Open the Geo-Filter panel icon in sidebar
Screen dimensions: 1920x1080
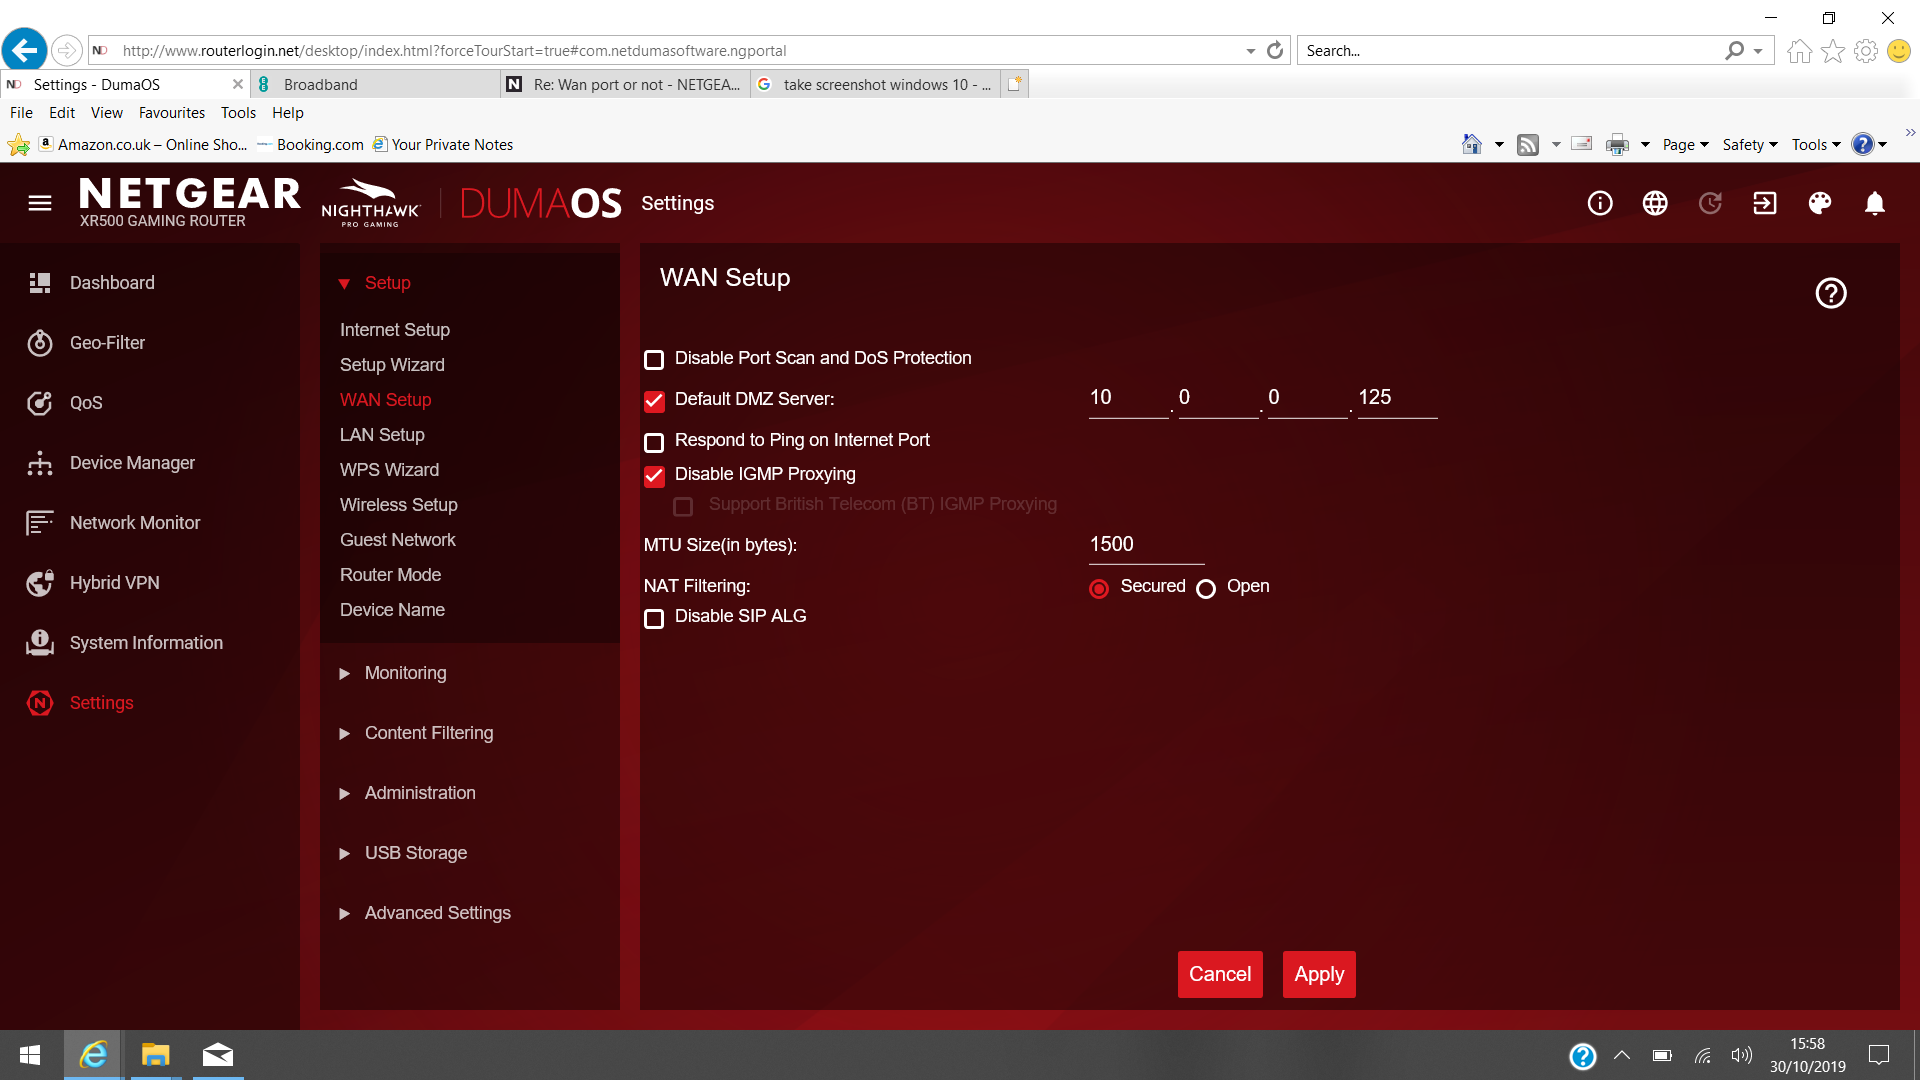click(40, 342)
